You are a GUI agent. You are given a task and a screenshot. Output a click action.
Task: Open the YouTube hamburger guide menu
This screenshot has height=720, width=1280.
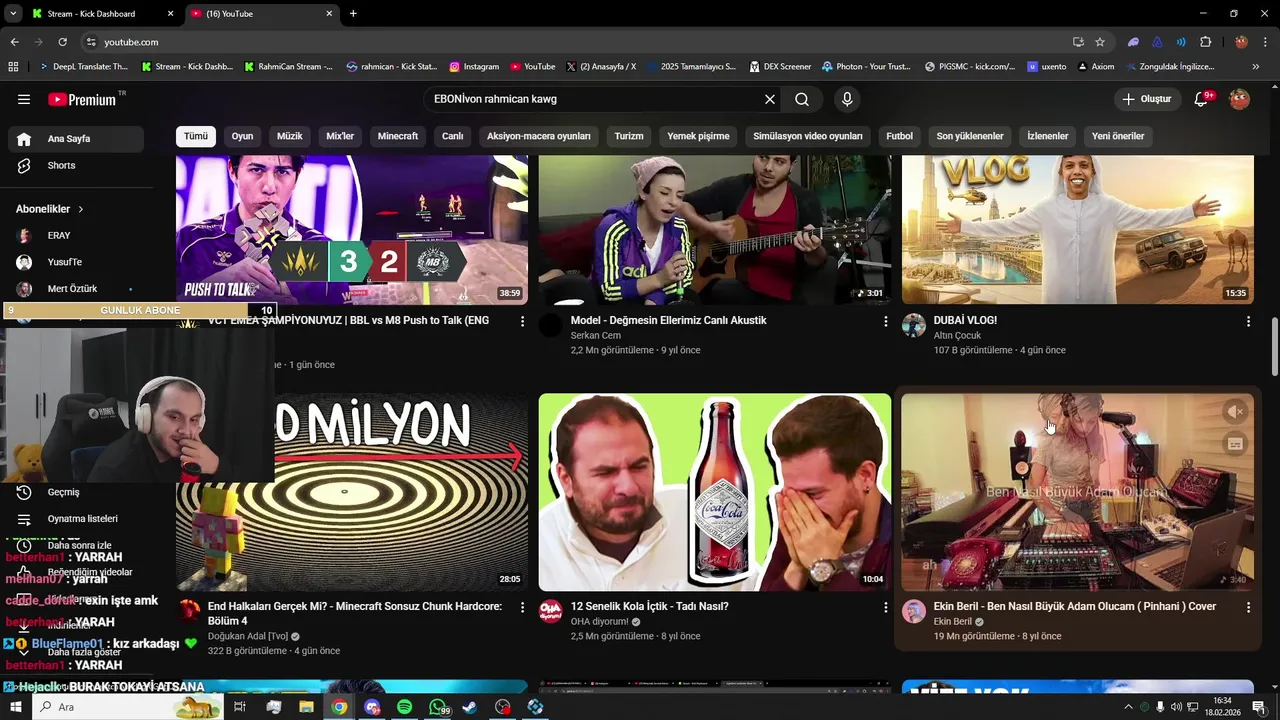pos(24,99)
